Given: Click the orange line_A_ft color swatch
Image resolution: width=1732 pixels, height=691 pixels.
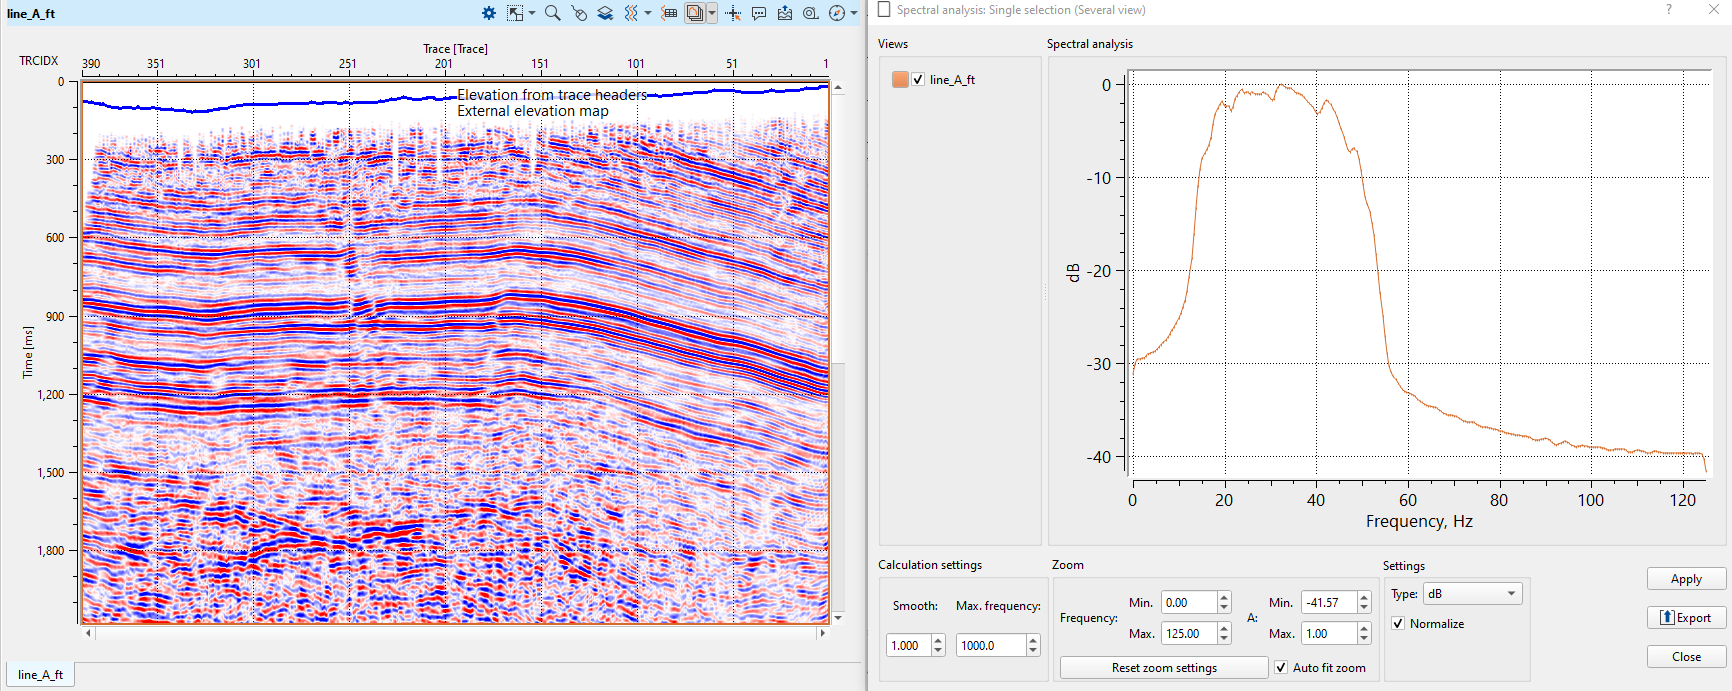Looking at the screenshot, I should 900,80.
